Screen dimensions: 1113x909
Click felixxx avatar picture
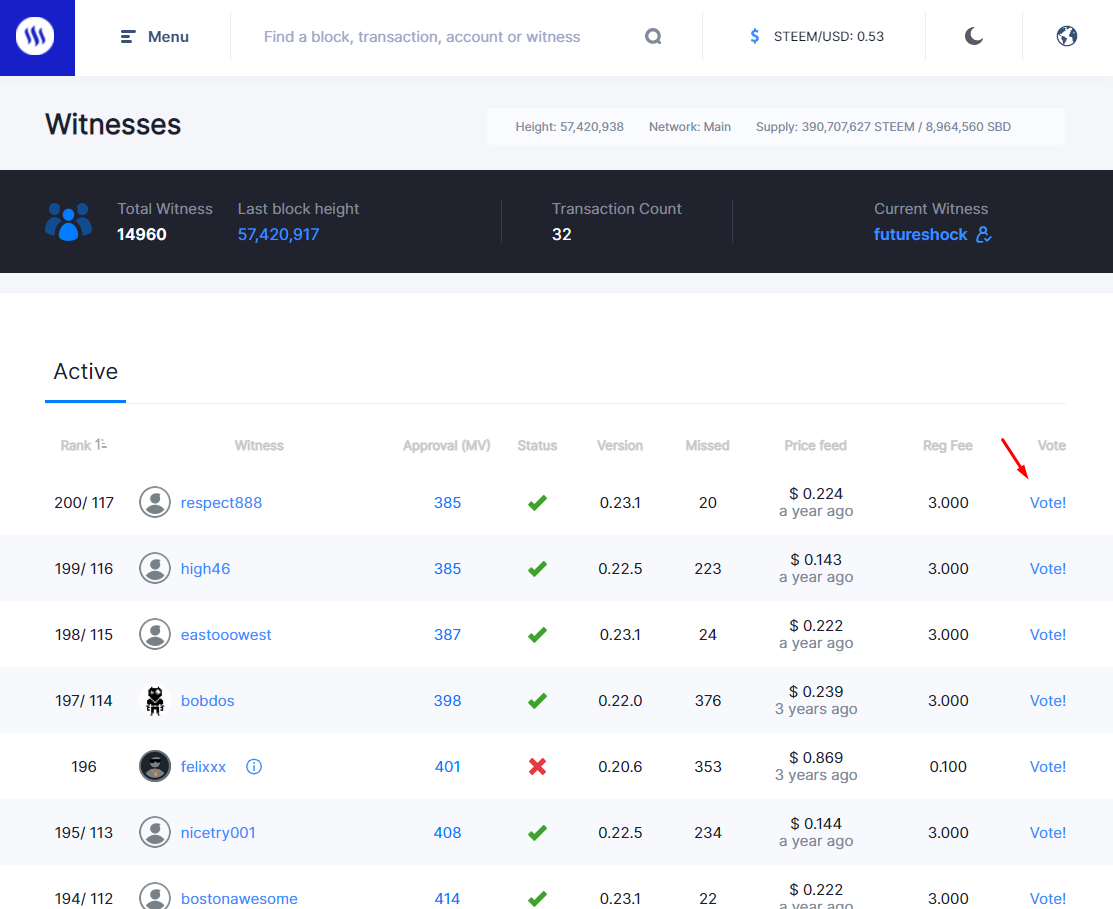coord(155,766)
